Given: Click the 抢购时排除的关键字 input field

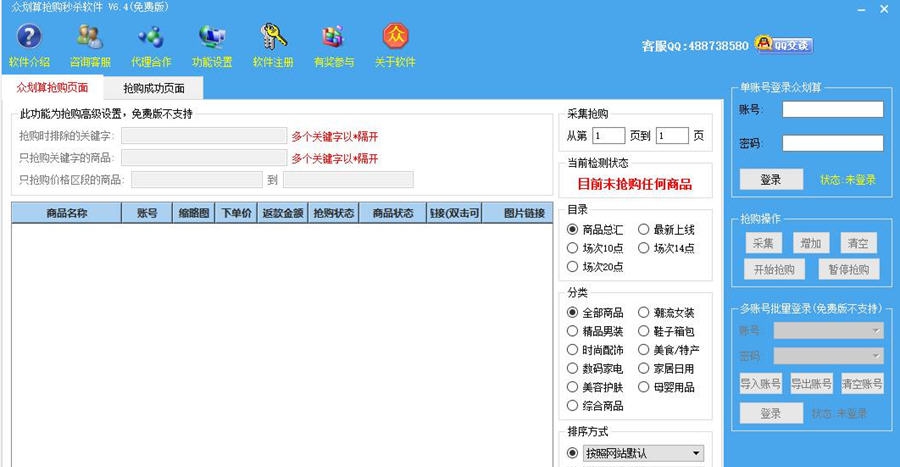Looking at the screenshot, I should point(204,135).
